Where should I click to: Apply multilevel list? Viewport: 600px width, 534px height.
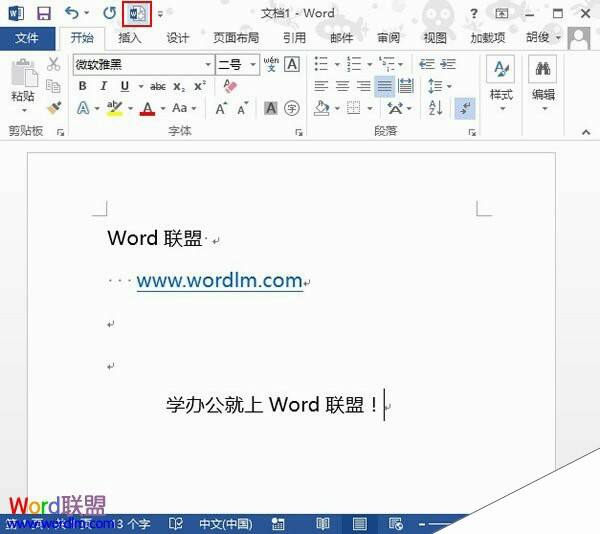tap(386, 64)
